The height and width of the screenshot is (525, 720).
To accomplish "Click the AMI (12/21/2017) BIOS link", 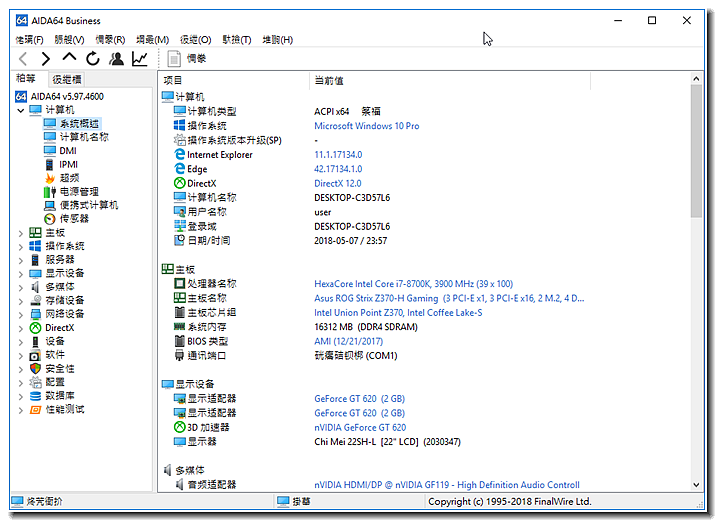I will (x=349, y=341).
